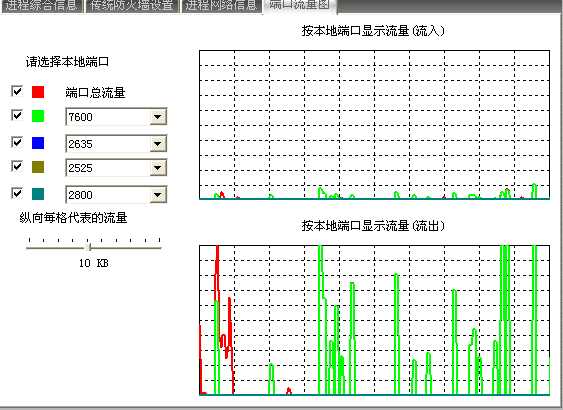Open the port 2525 dropdown arrow
563x410 pixels.
158,168
